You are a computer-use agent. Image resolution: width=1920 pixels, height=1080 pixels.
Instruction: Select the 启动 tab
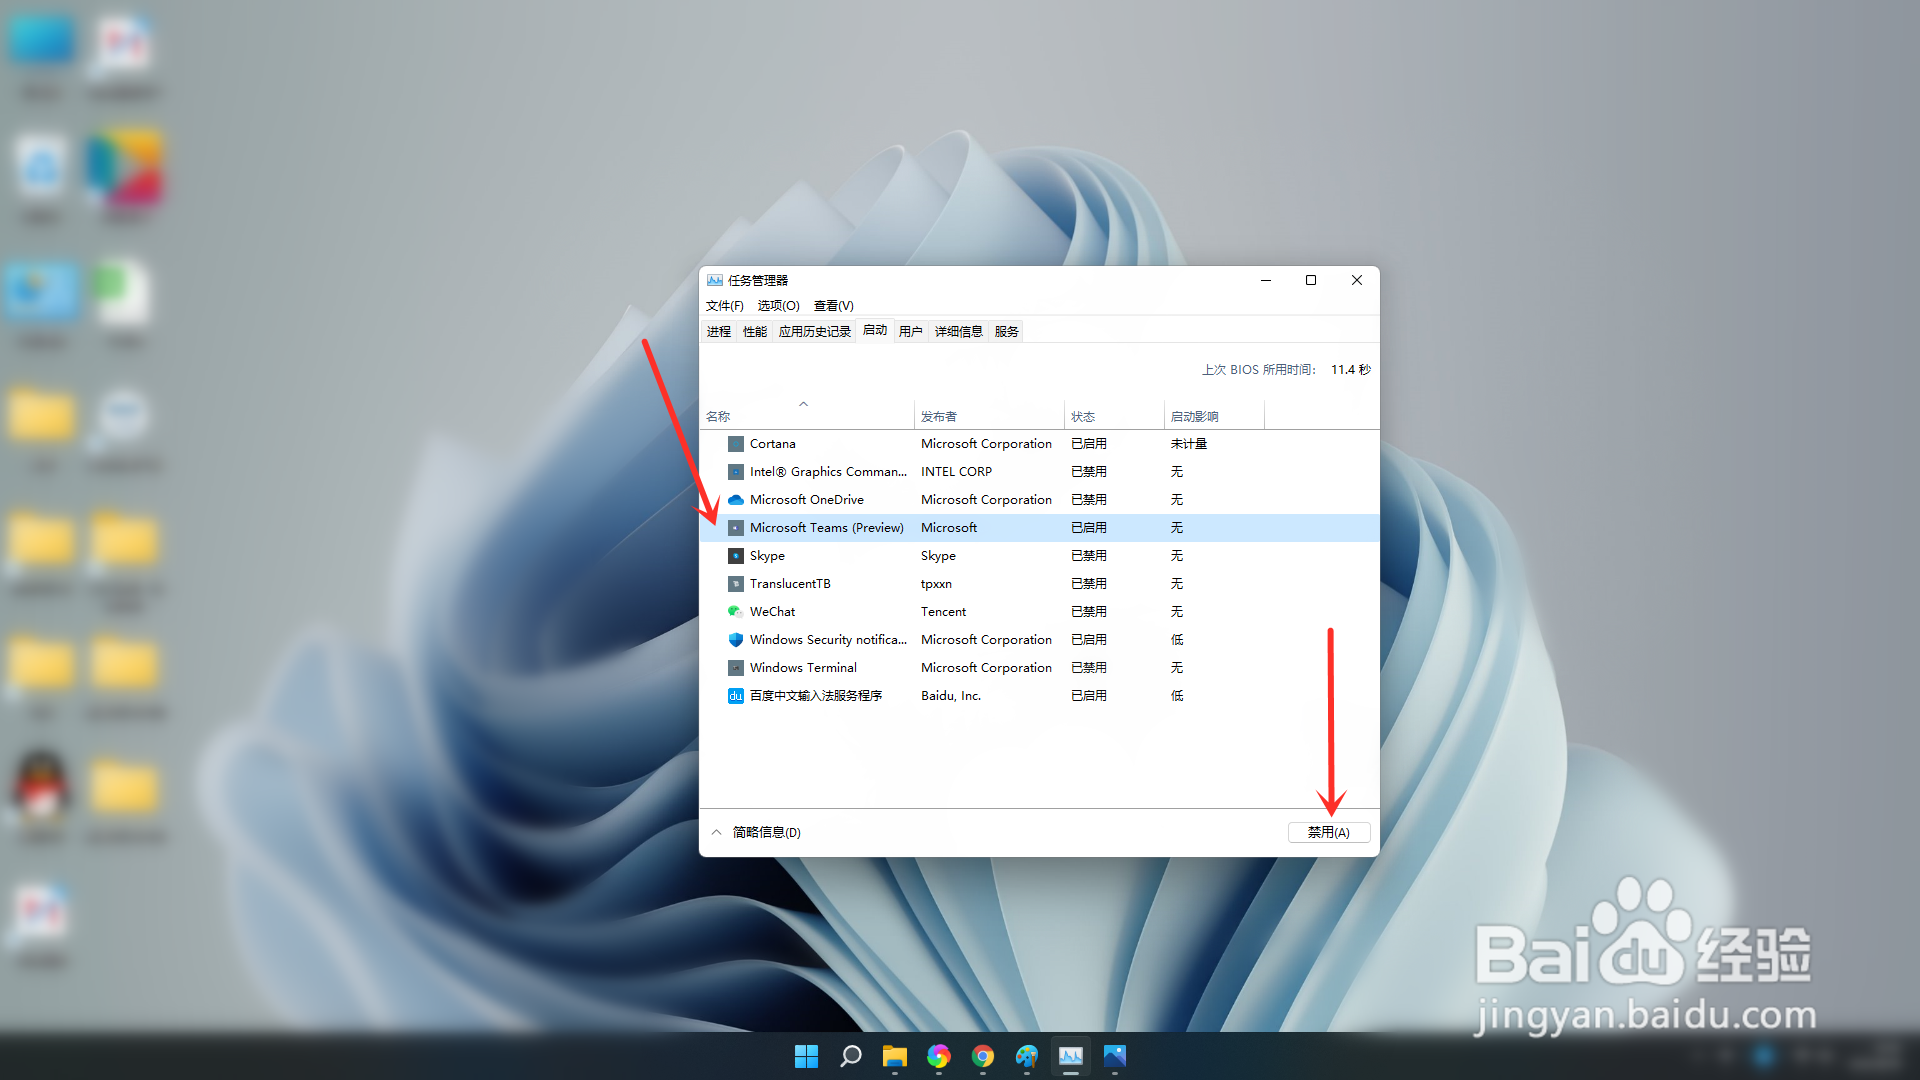(875, 330)
